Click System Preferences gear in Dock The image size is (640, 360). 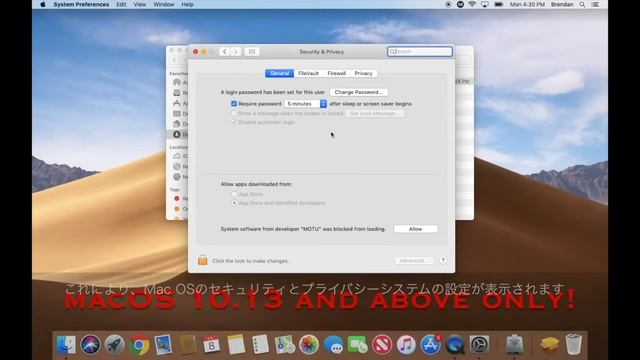tap(480, 345)
